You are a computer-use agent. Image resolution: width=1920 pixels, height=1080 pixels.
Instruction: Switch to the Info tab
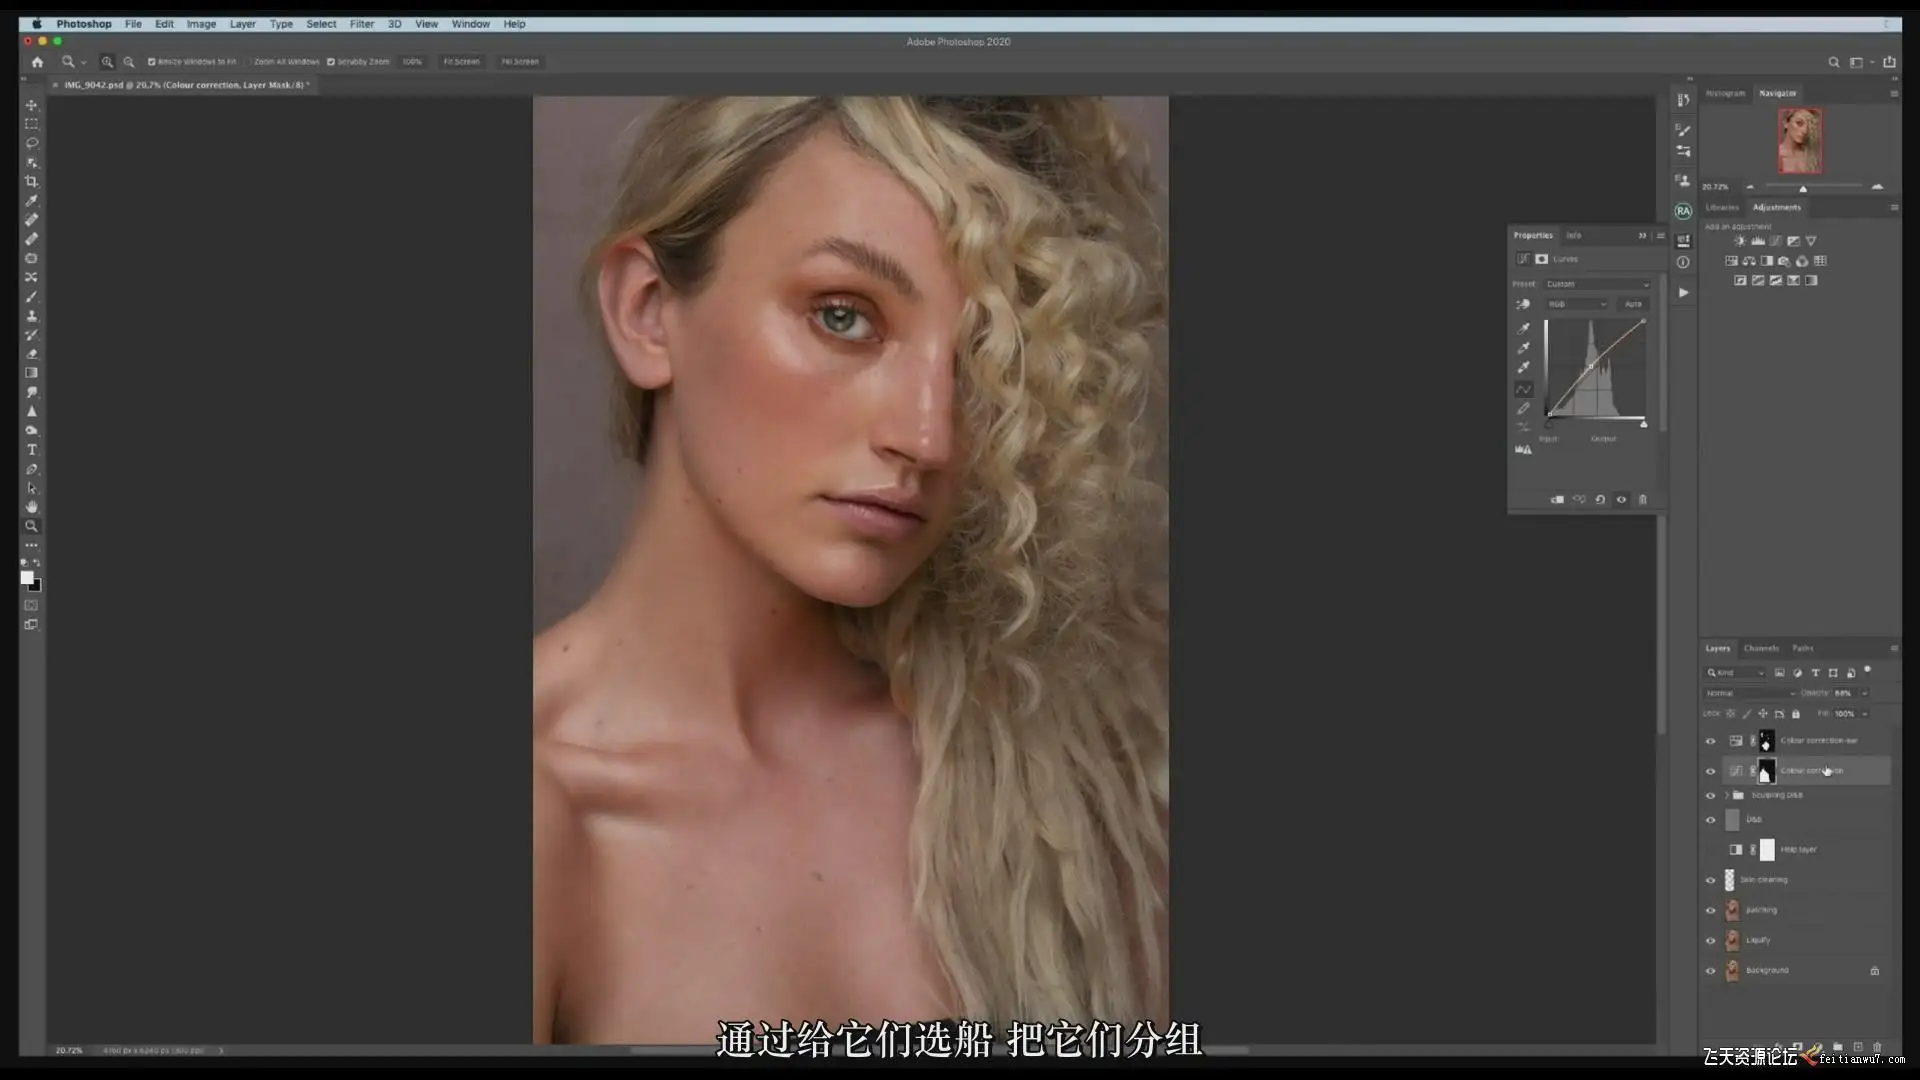1574,235
